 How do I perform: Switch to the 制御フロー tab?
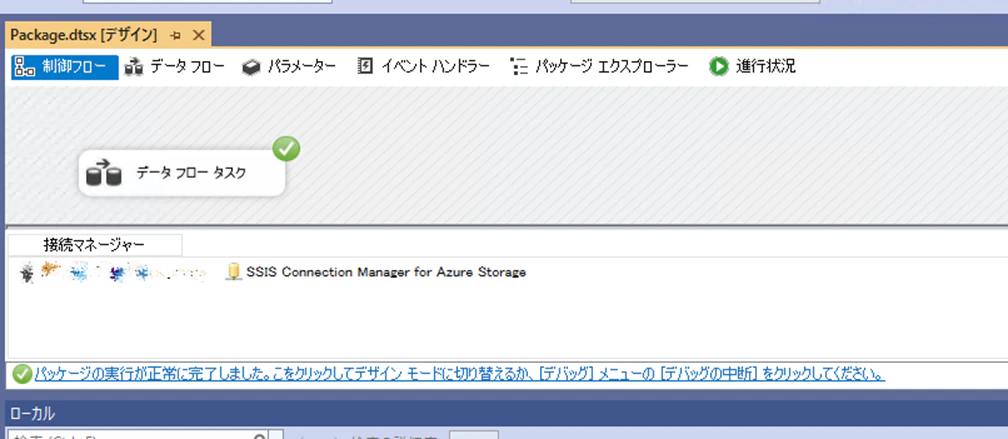tap(65, 67)
